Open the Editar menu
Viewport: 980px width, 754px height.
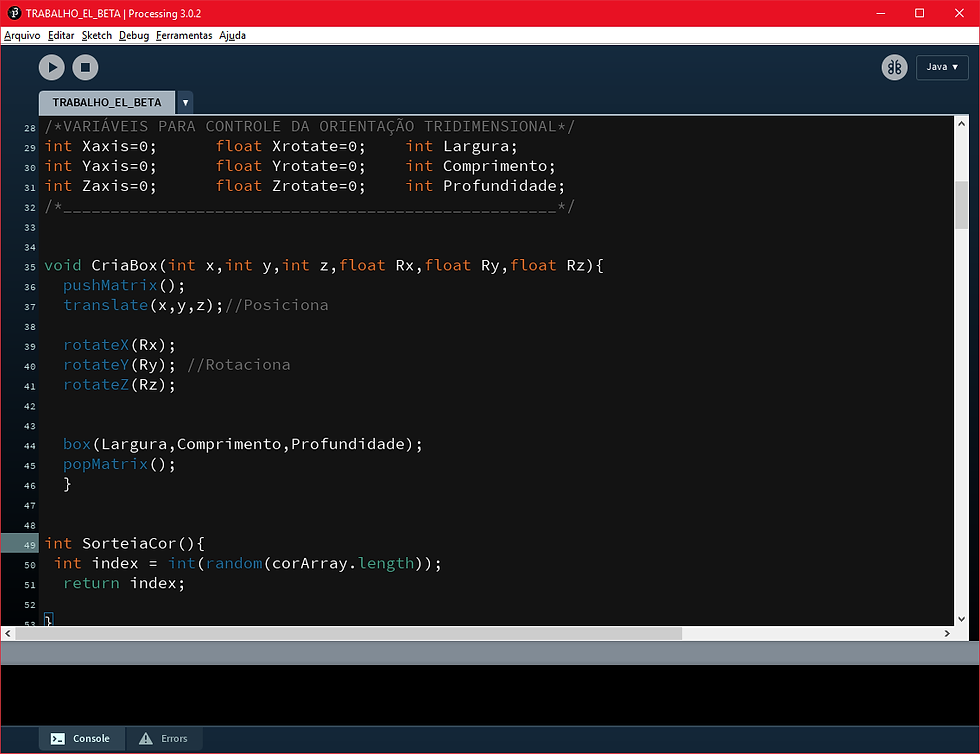point(61,36)
